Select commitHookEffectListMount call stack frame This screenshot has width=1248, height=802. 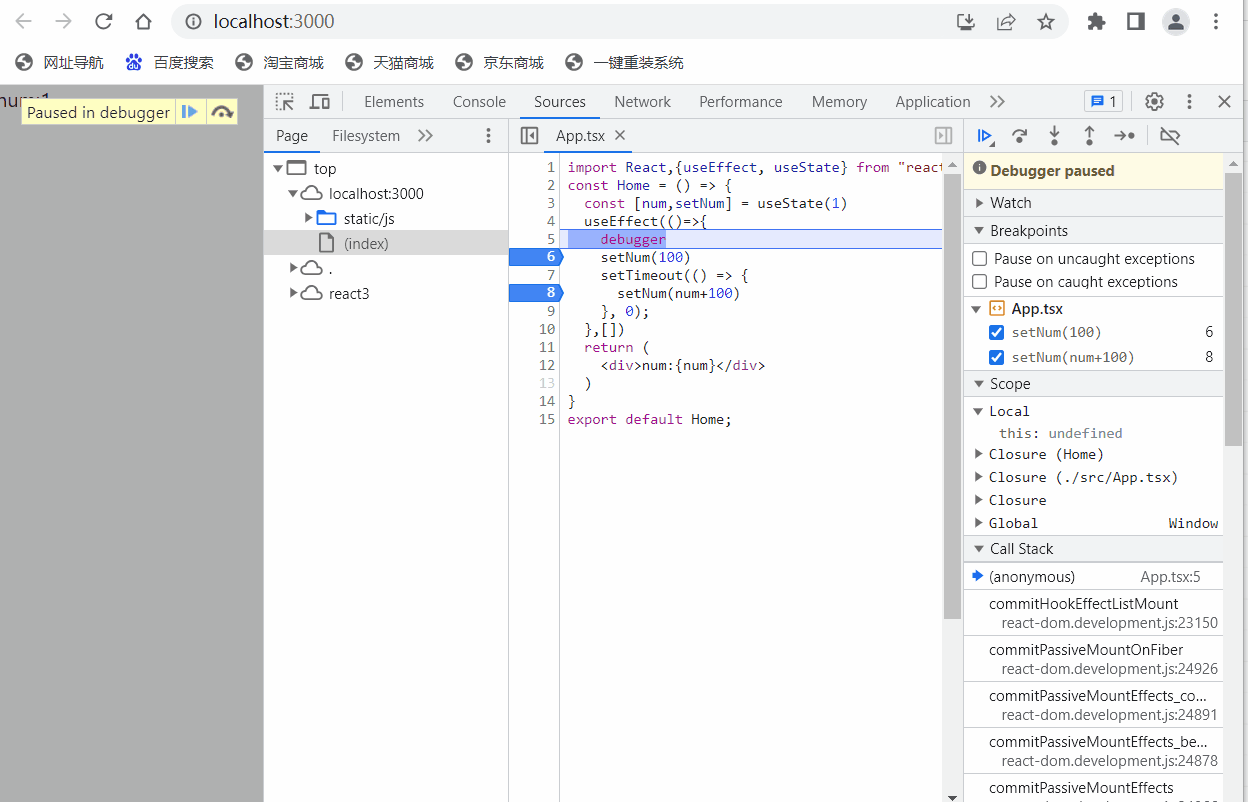point(1093,613)
